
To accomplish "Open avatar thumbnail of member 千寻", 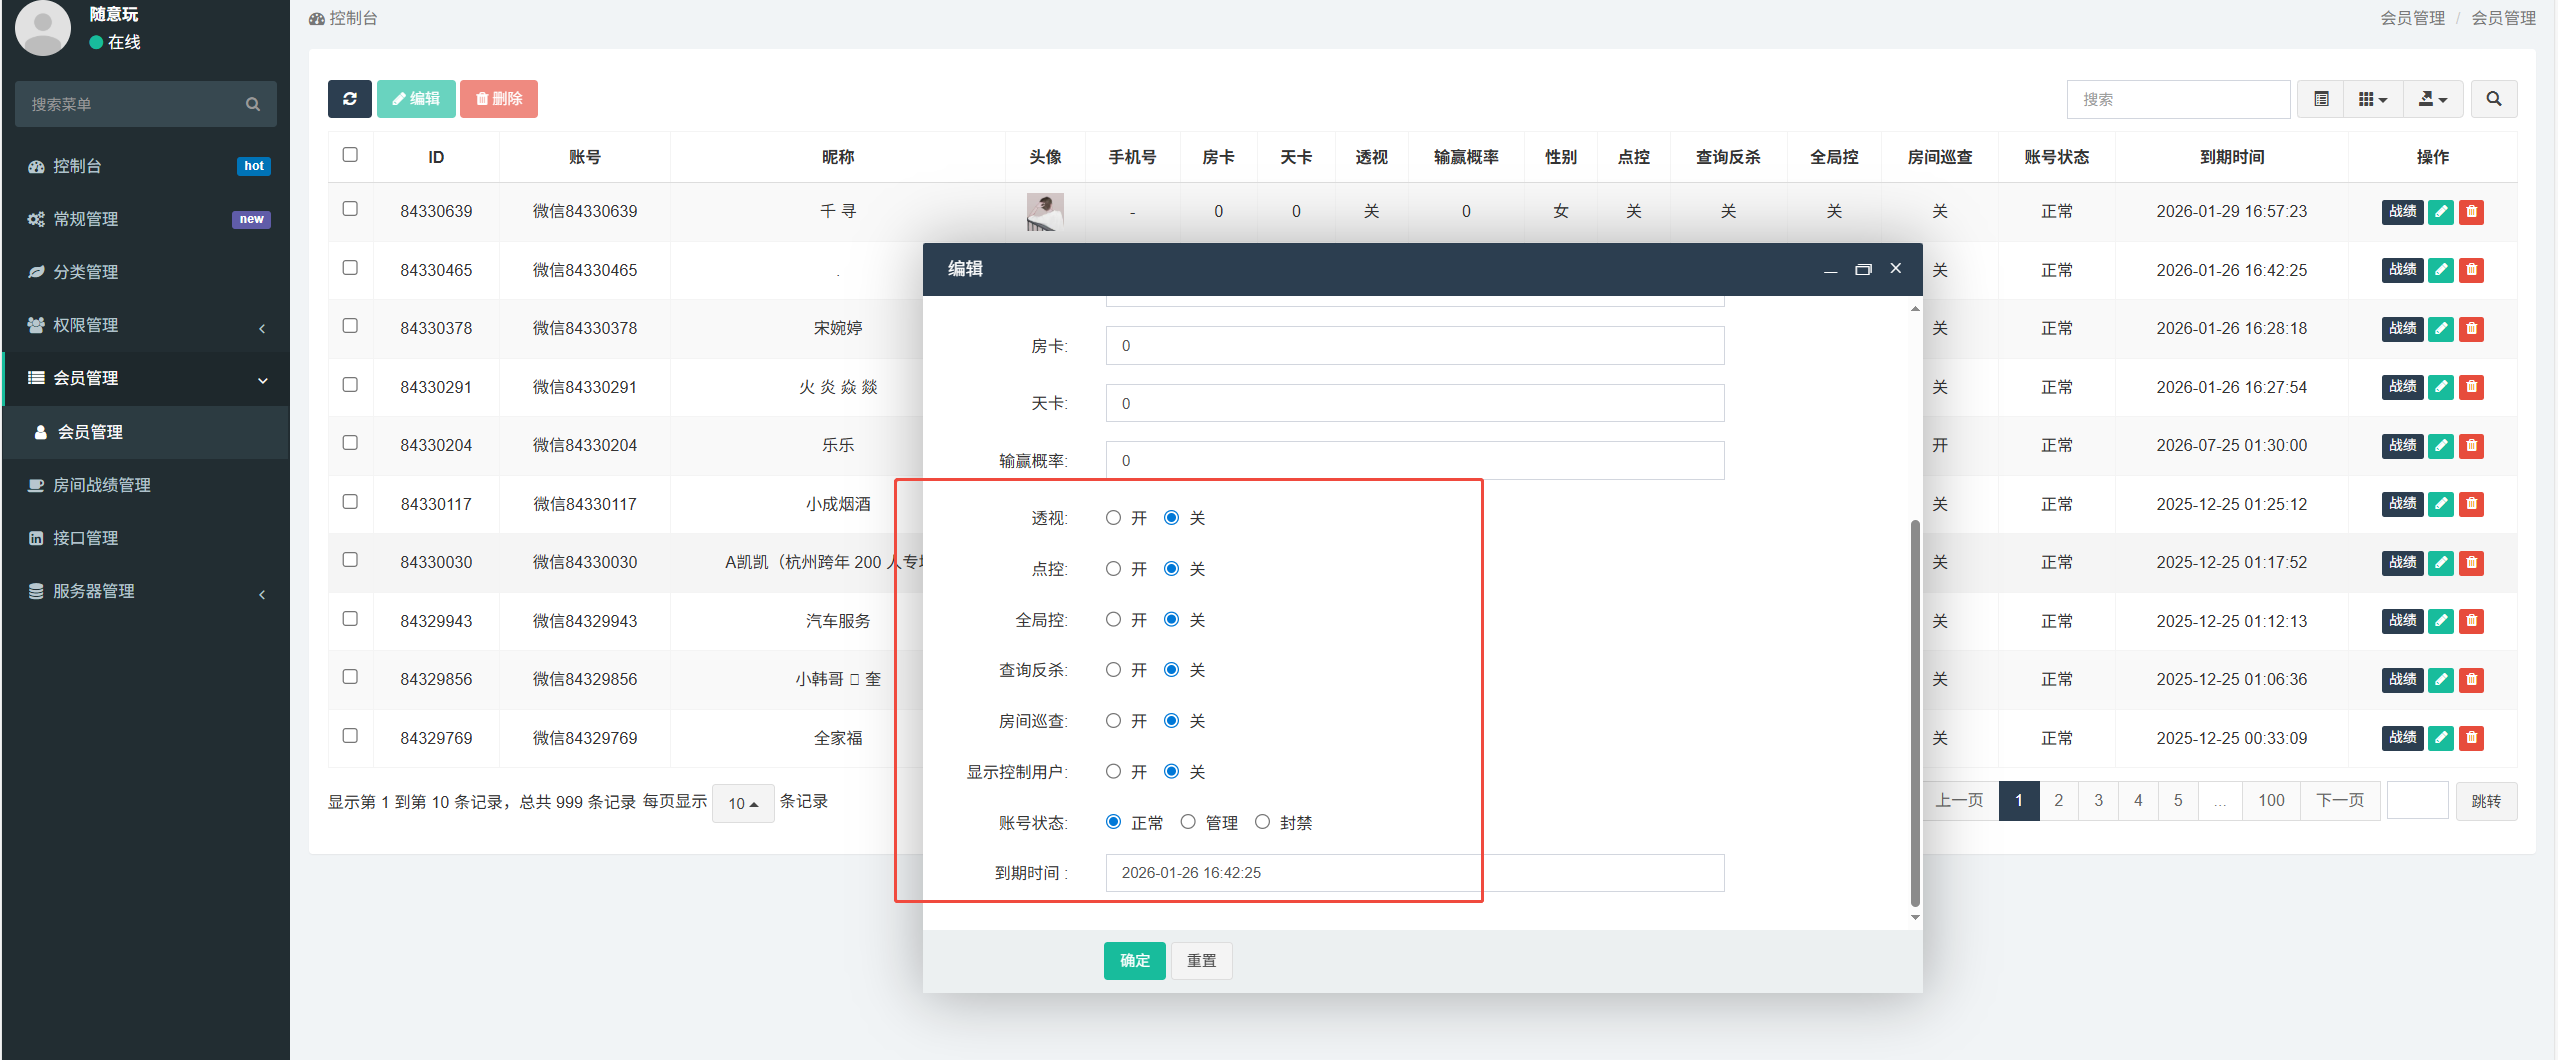I will (1044, 212).
